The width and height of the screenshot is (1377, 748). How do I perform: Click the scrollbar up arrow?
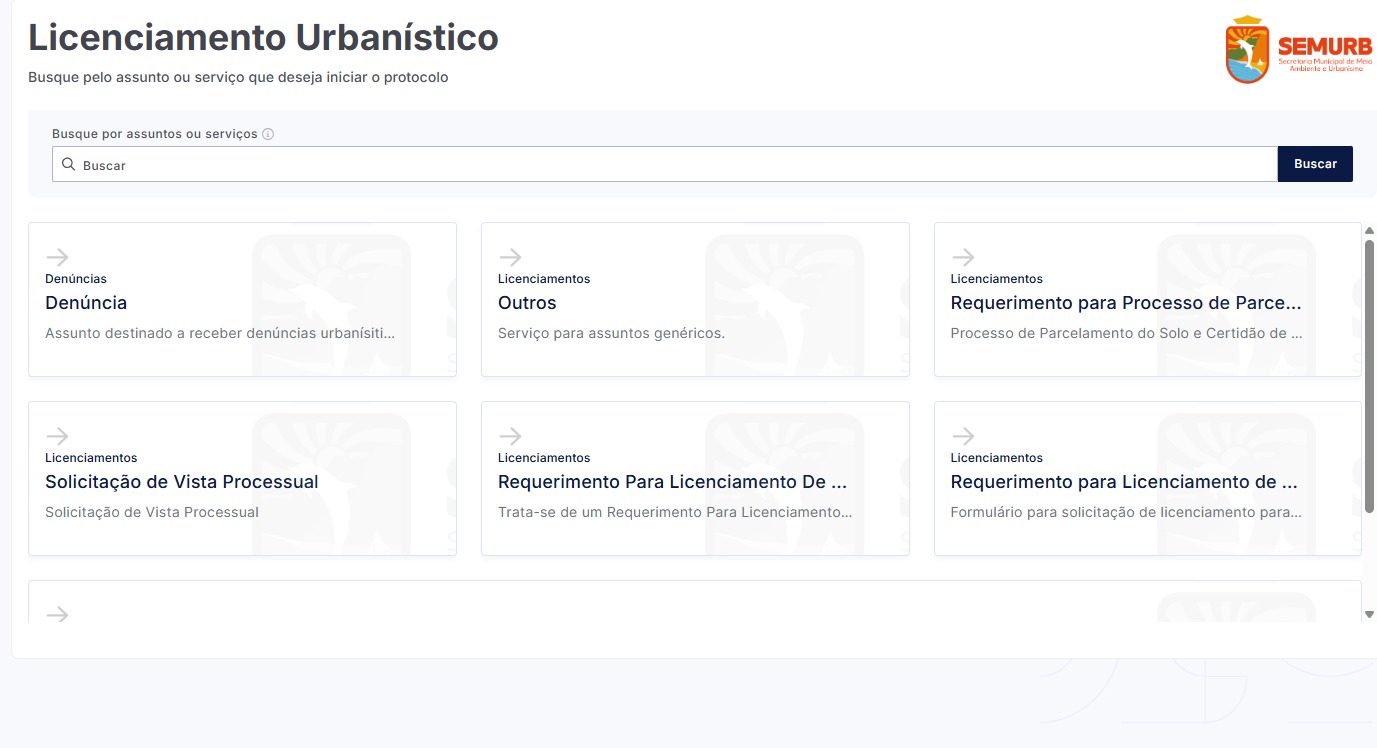tap(1370, 230)
